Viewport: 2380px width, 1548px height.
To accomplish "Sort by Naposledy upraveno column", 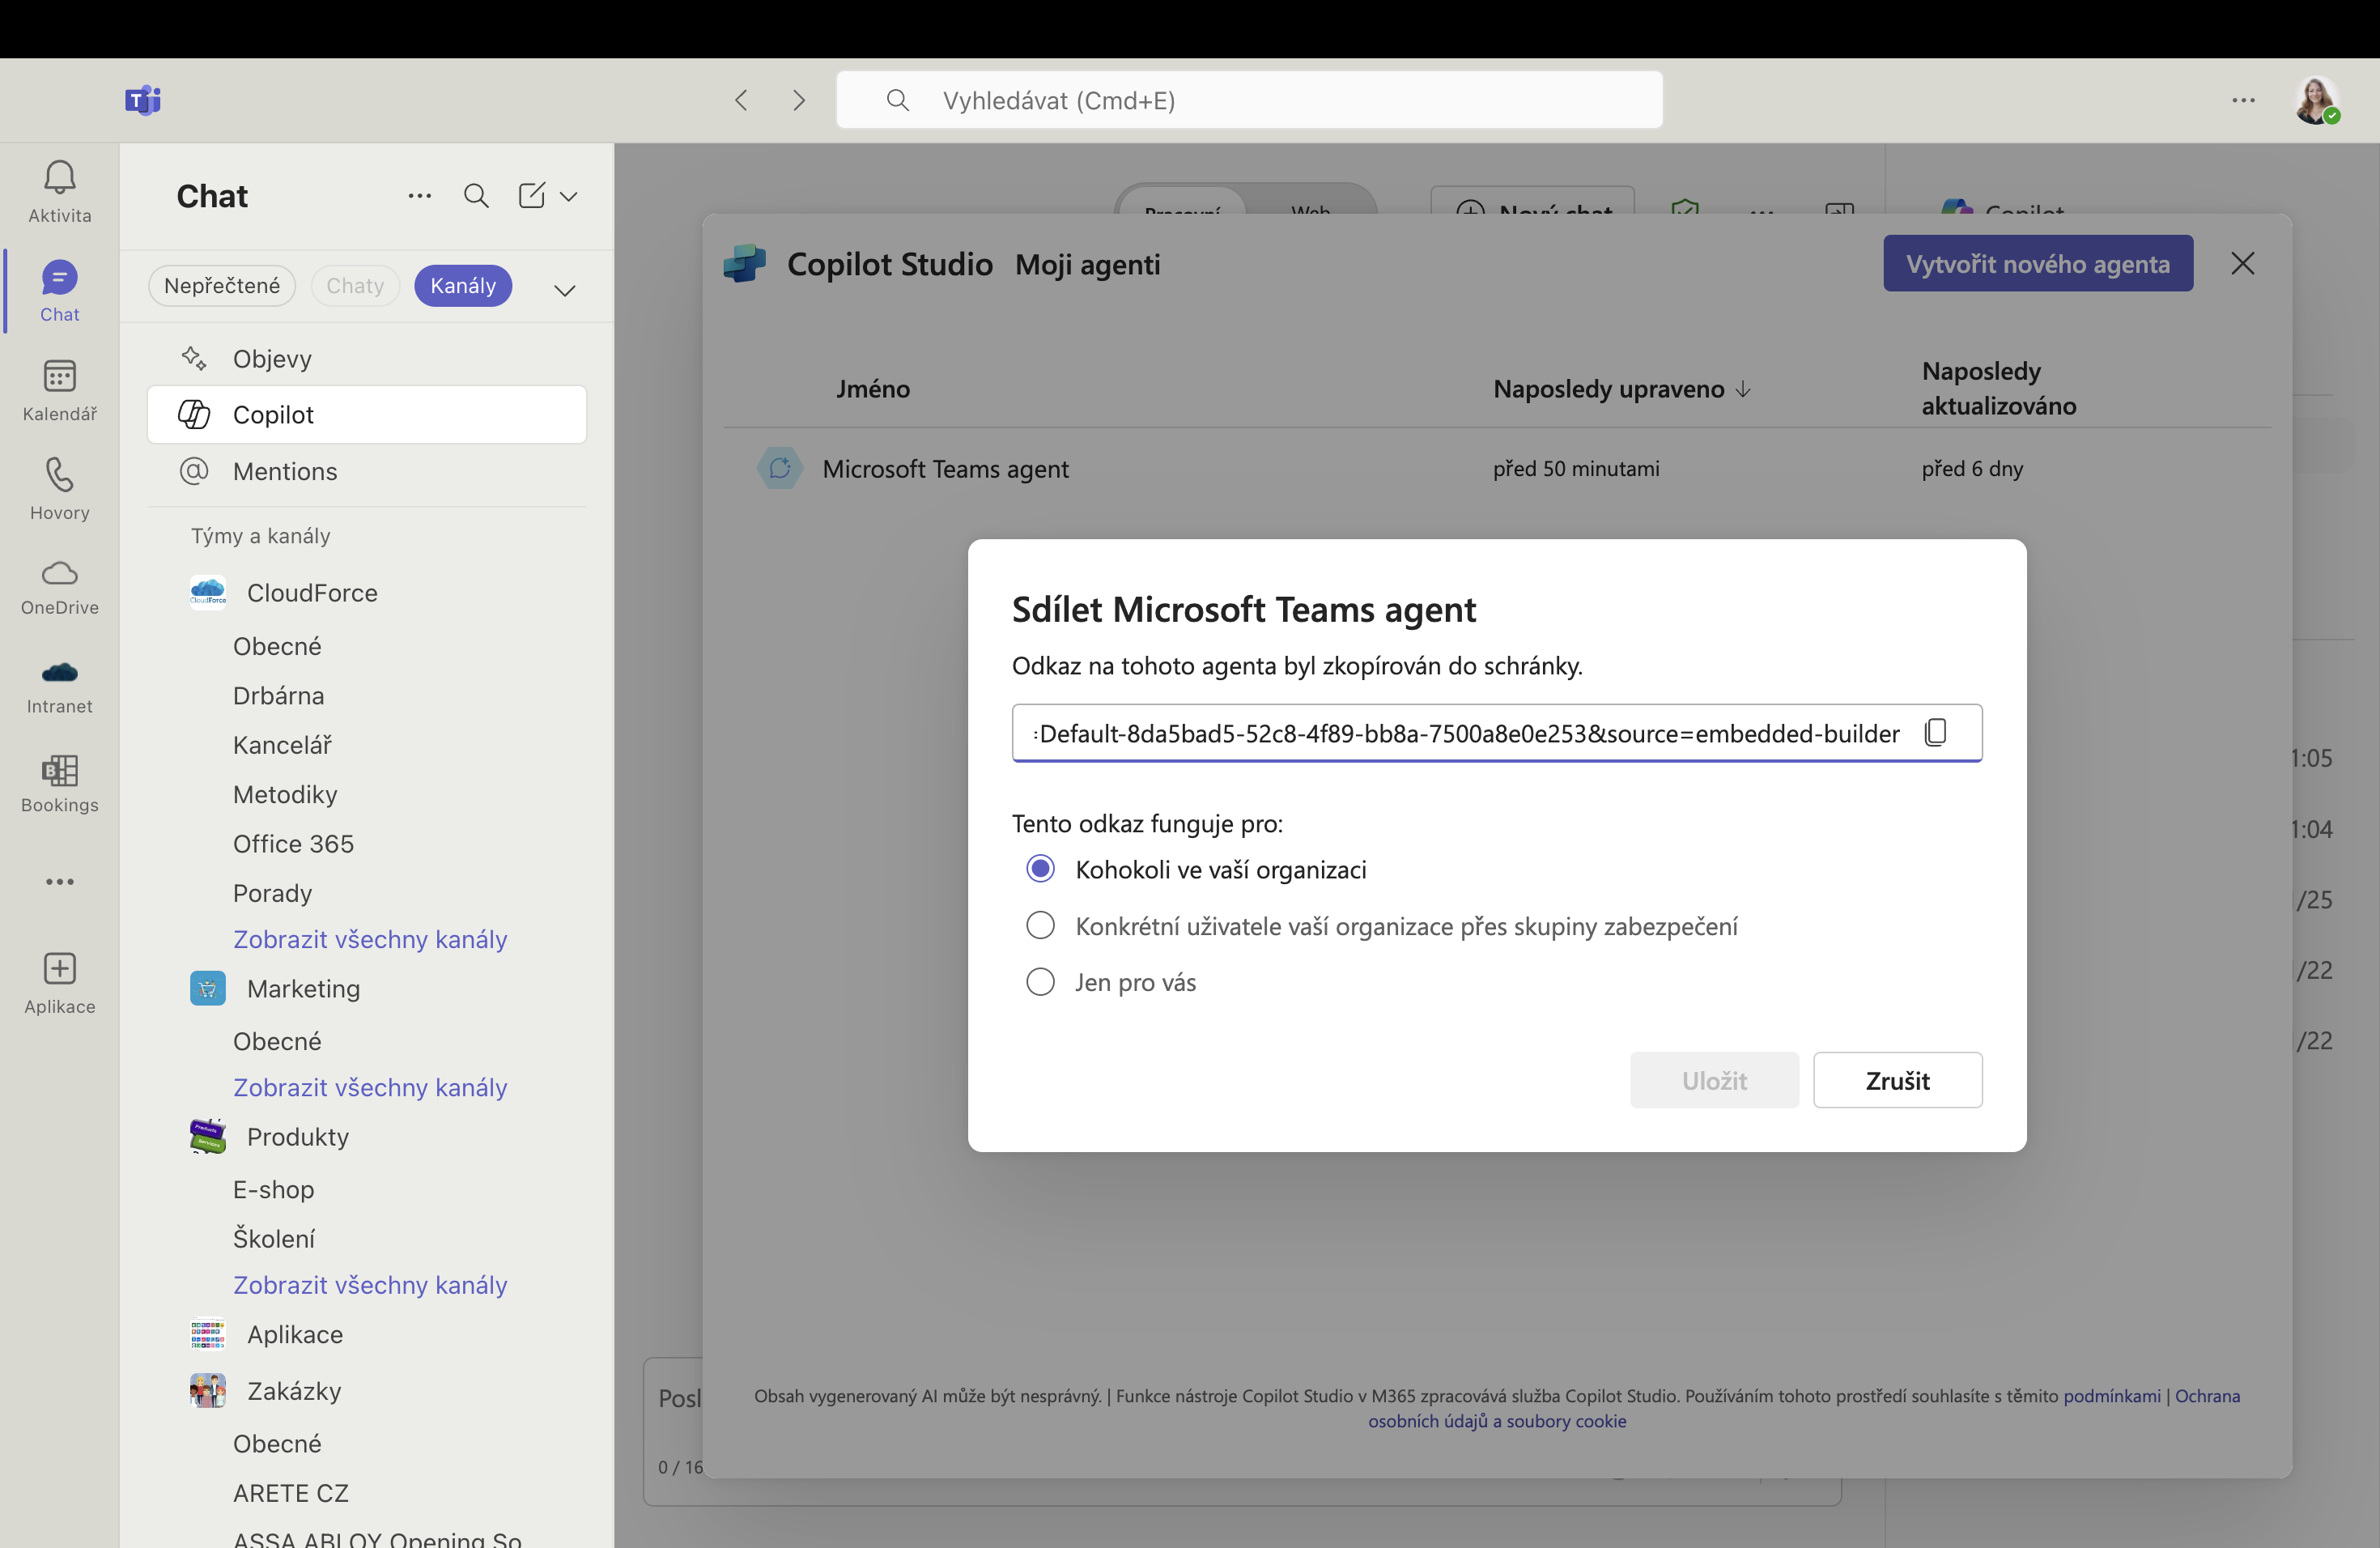I will click(x=1622, y=389).
